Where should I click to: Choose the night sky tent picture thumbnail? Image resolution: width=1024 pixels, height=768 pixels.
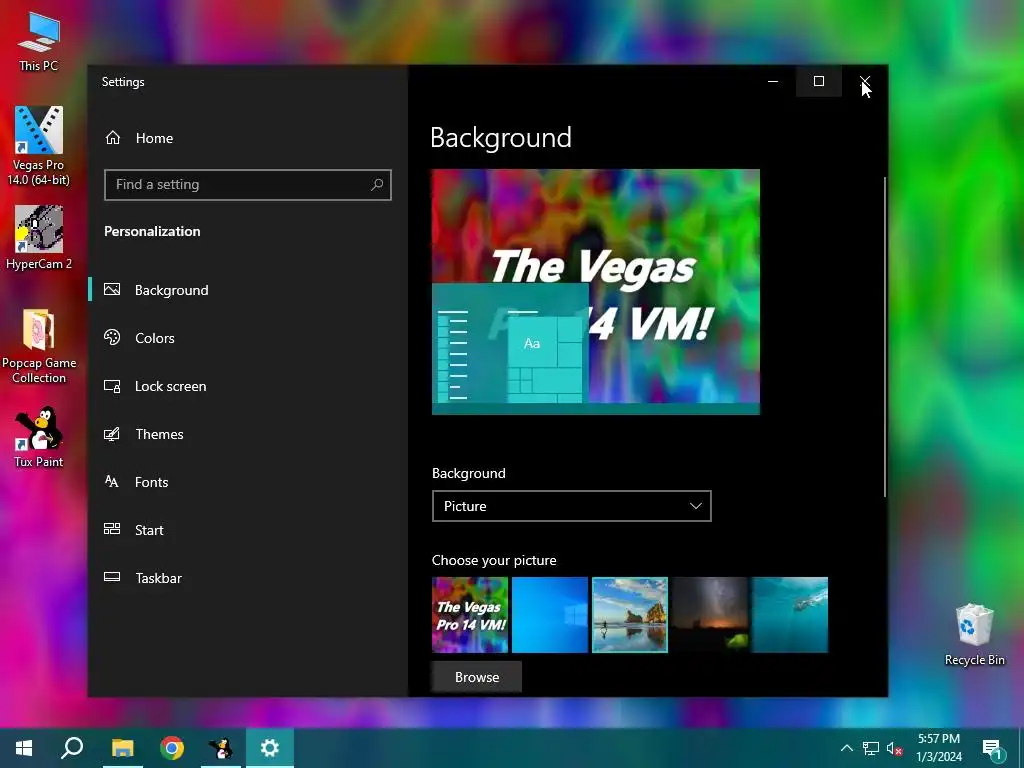click(710, 615)
